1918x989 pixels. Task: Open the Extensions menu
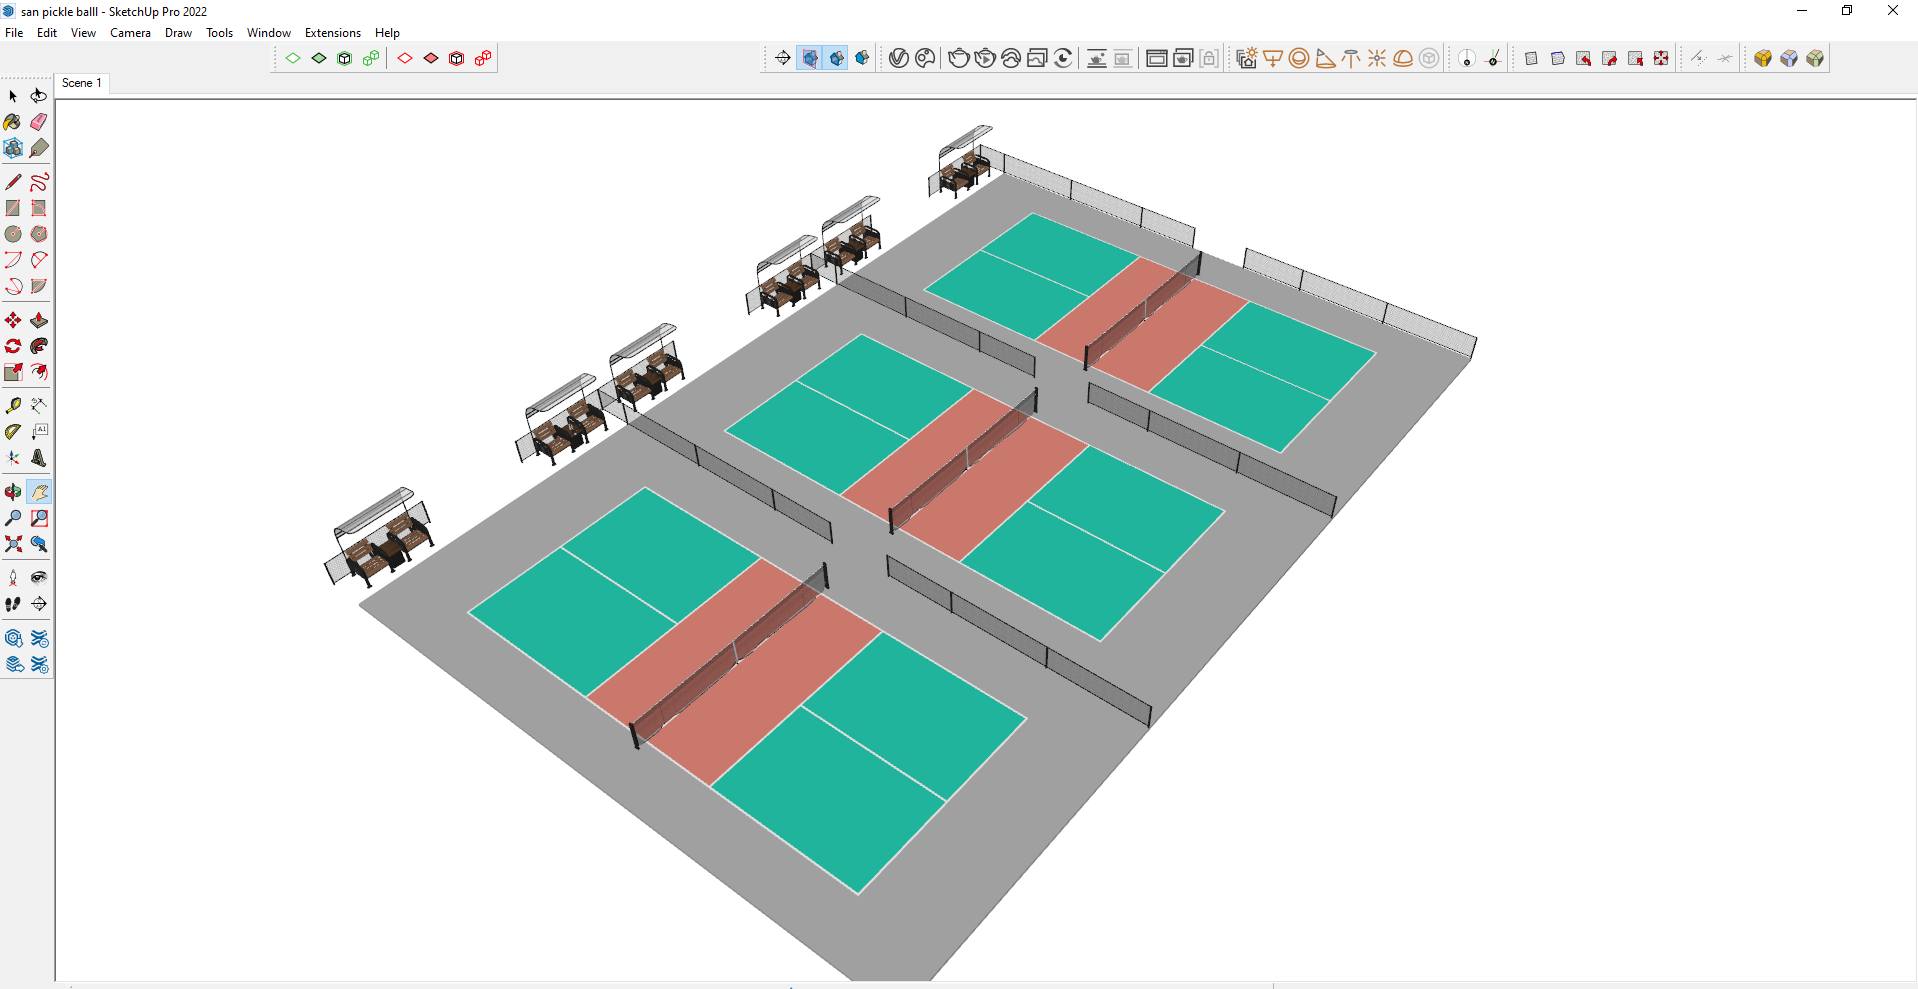tap(332, 33)
